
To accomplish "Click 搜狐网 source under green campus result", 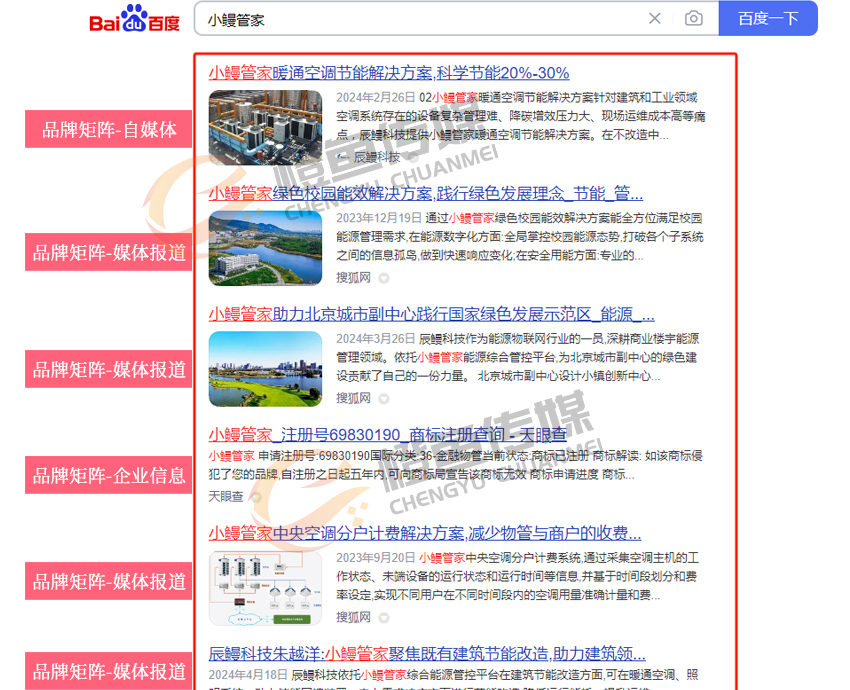I will pos(353,278).
